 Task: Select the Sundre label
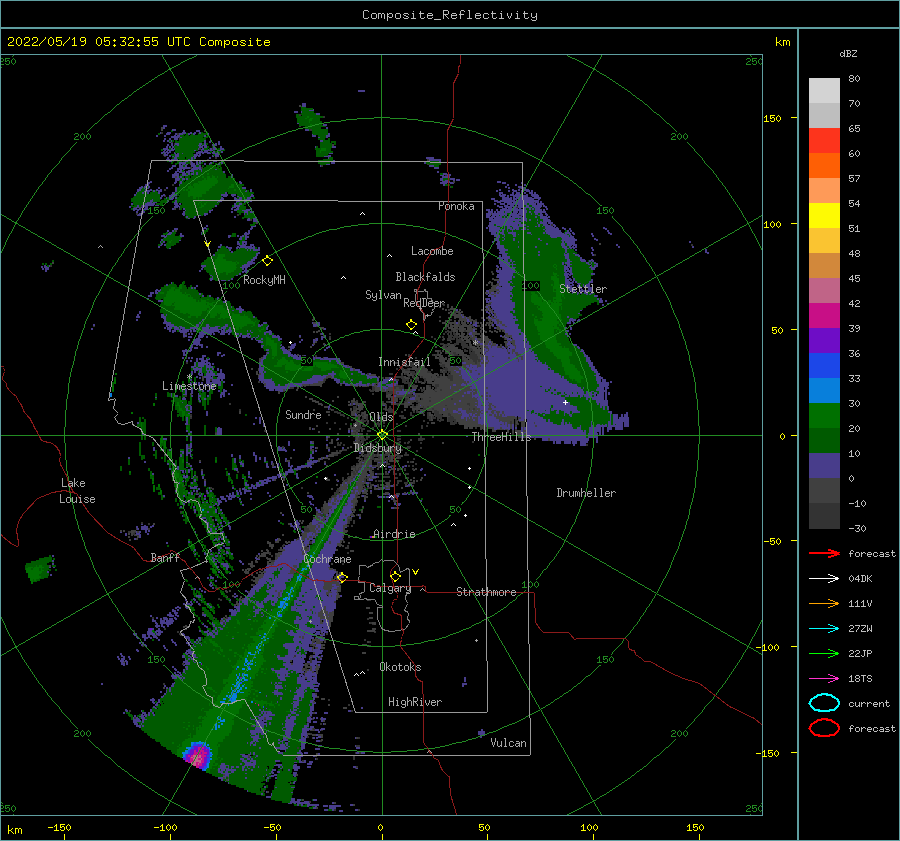[x=303, y=414]
